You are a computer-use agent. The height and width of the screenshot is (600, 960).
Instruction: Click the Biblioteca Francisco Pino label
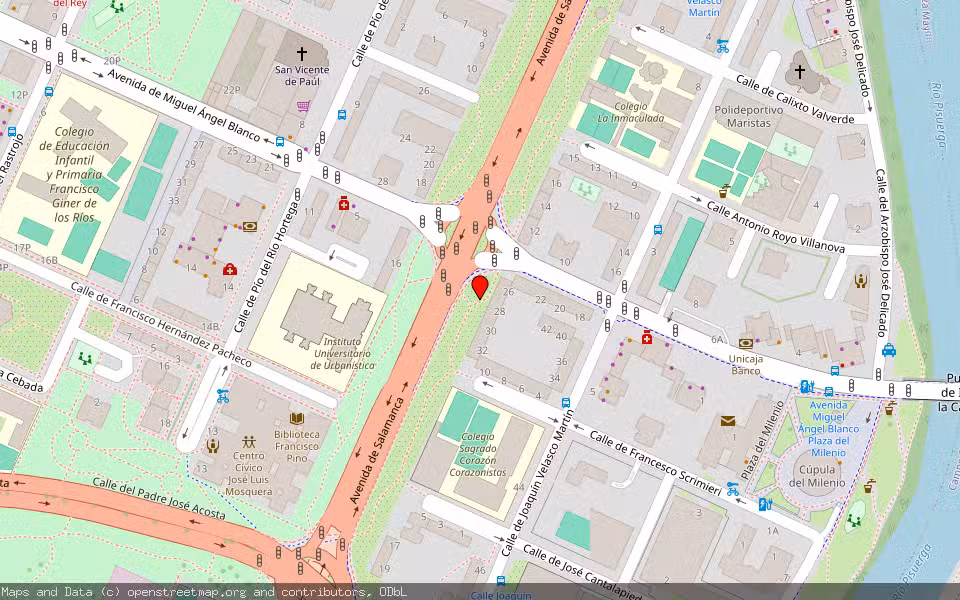pos(297,446)
